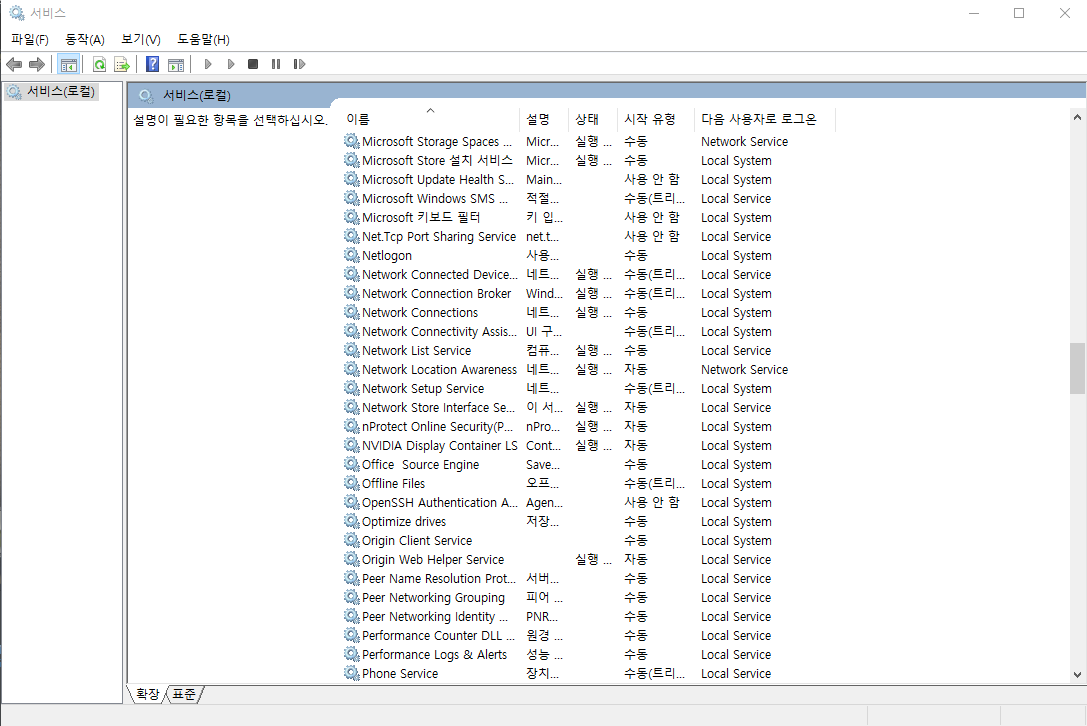Screen dimensions: 1087x726
Task: Click the scrollbar up arrow
Action: pos(1077,117)
